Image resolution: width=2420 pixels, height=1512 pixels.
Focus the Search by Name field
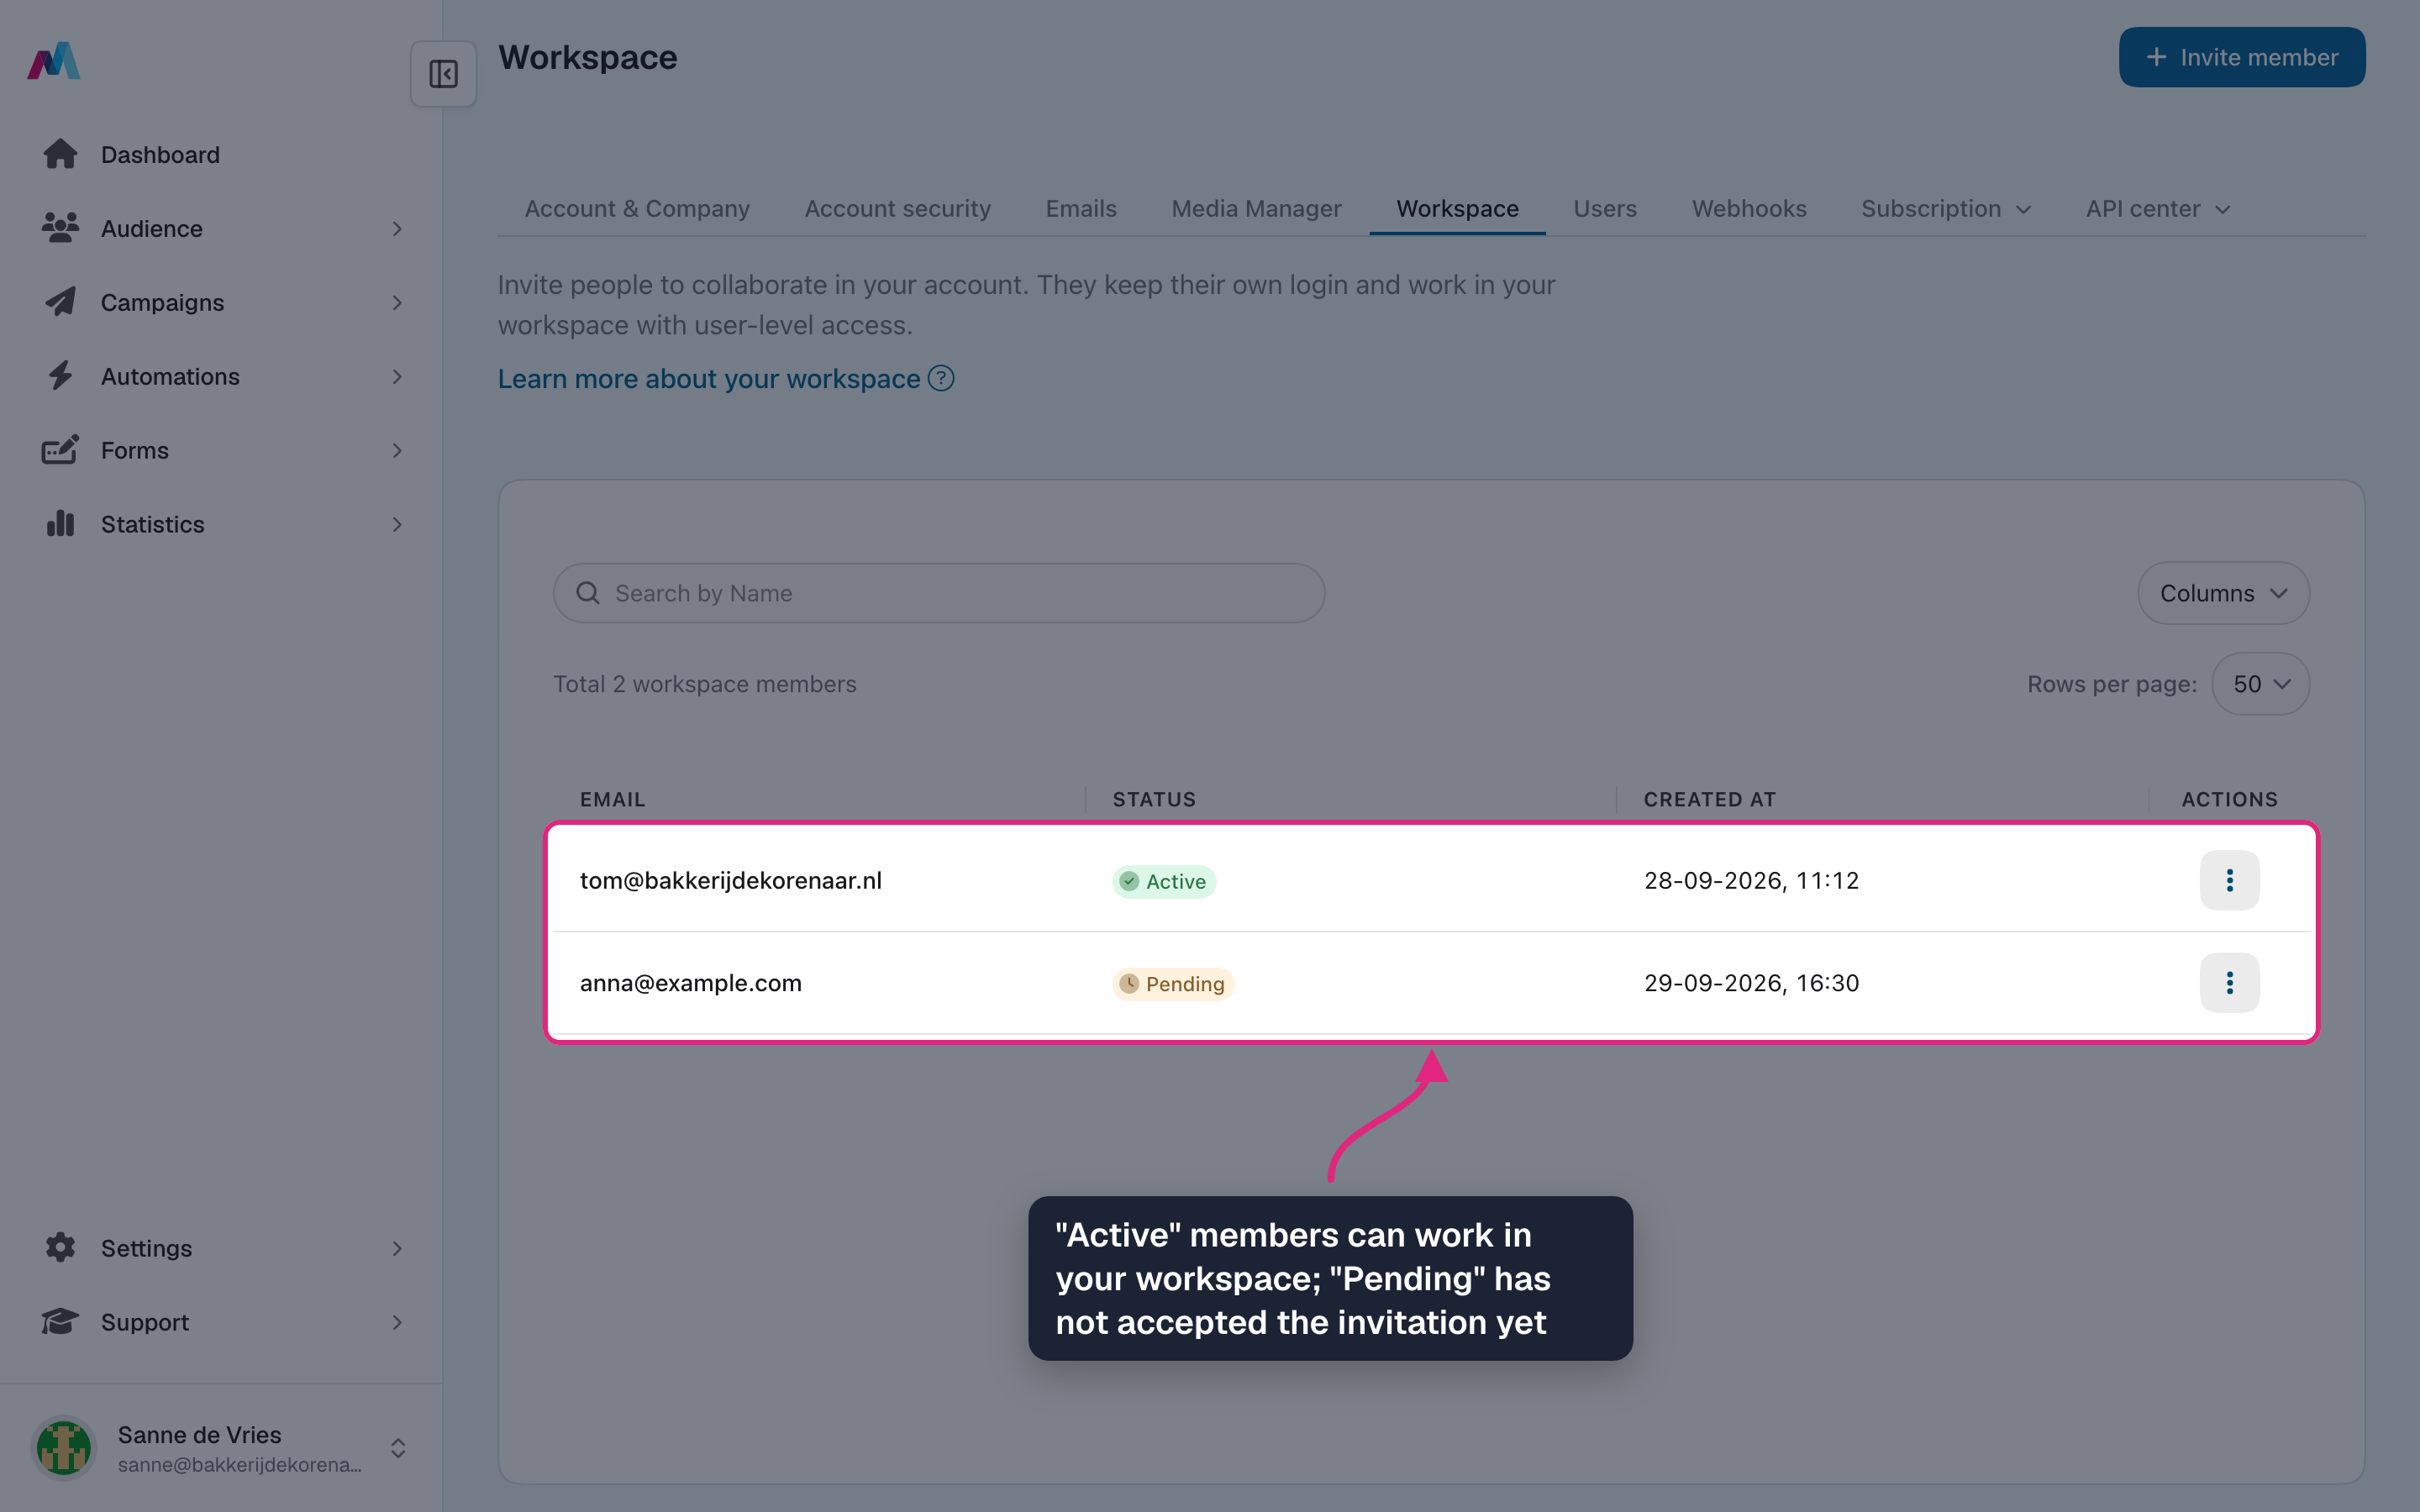(939, 593)
